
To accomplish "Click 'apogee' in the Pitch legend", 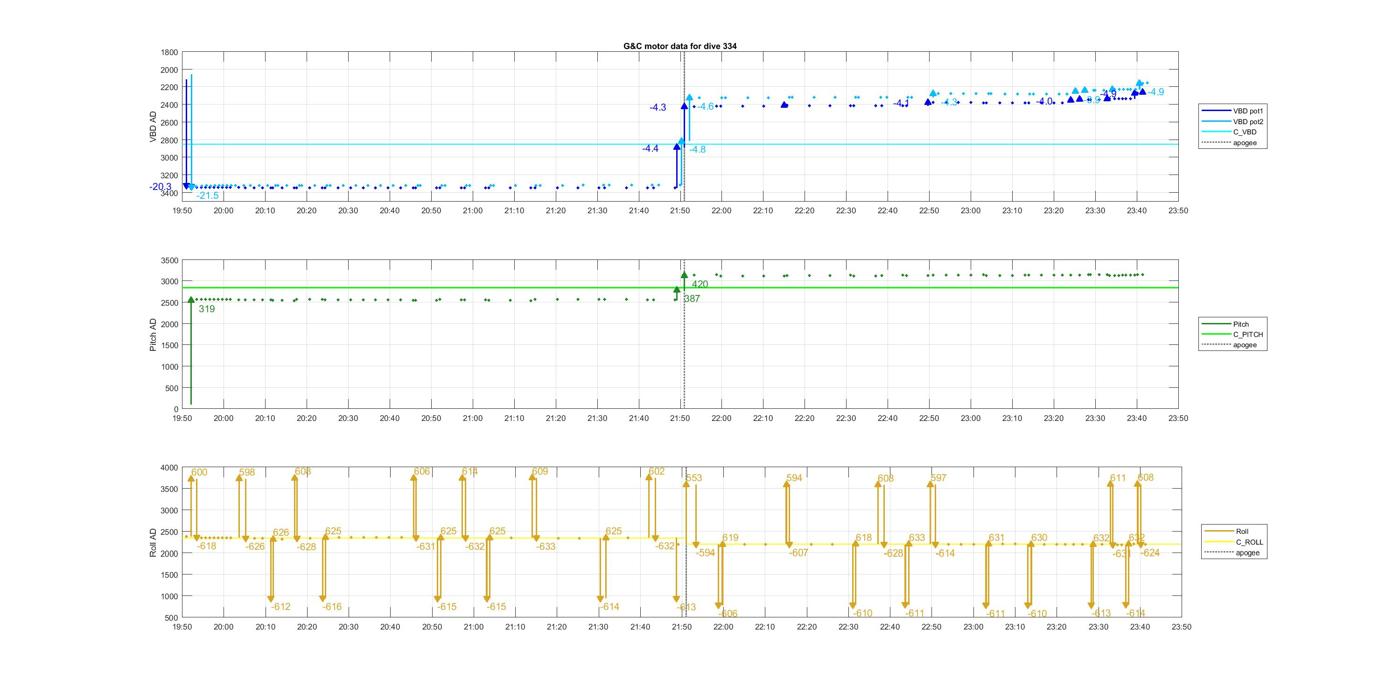I will pyautogui.click(x=1244, y=345).
